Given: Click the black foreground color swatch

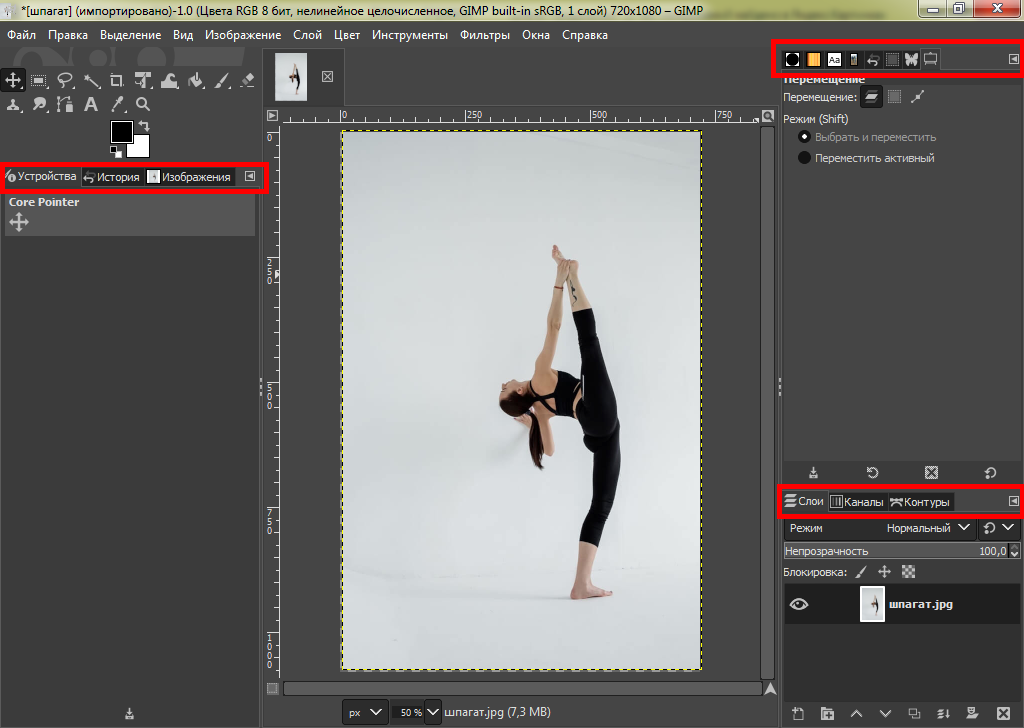Looking at the screenshot, I should click(x=121, y=132).
